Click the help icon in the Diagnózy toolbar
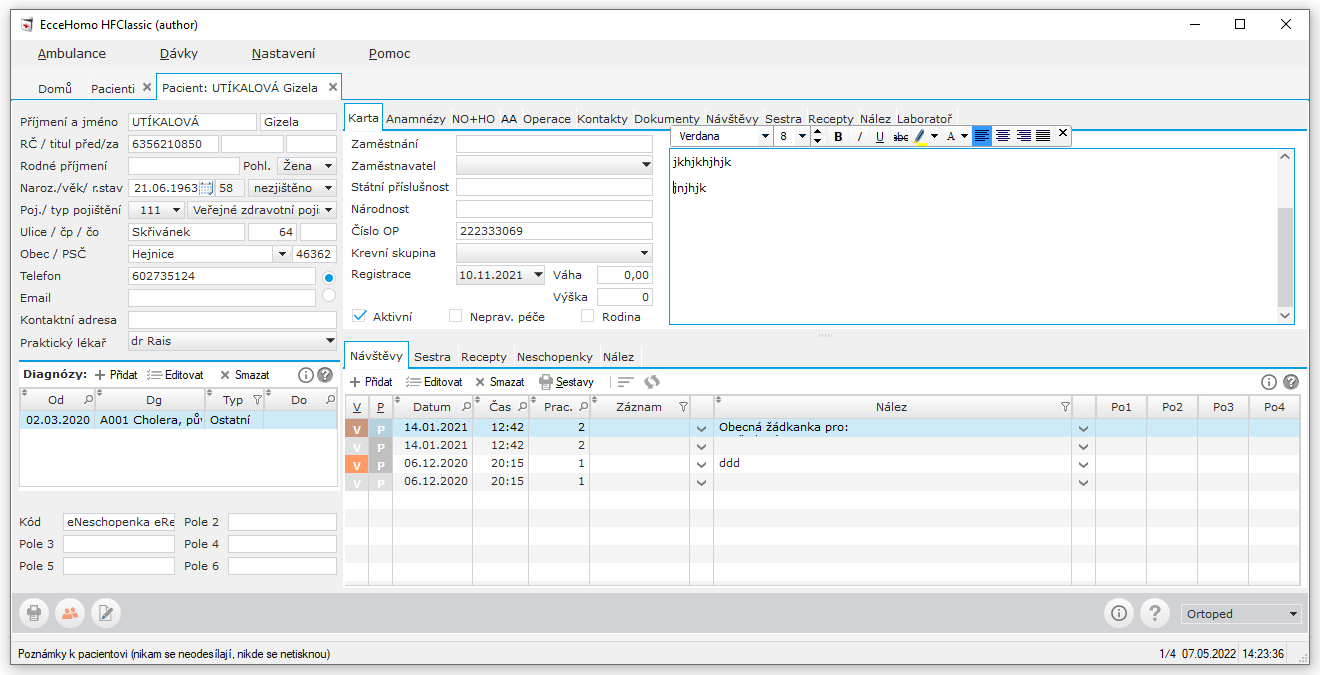This screenshot has height=675, width=1320. [325, 375]
